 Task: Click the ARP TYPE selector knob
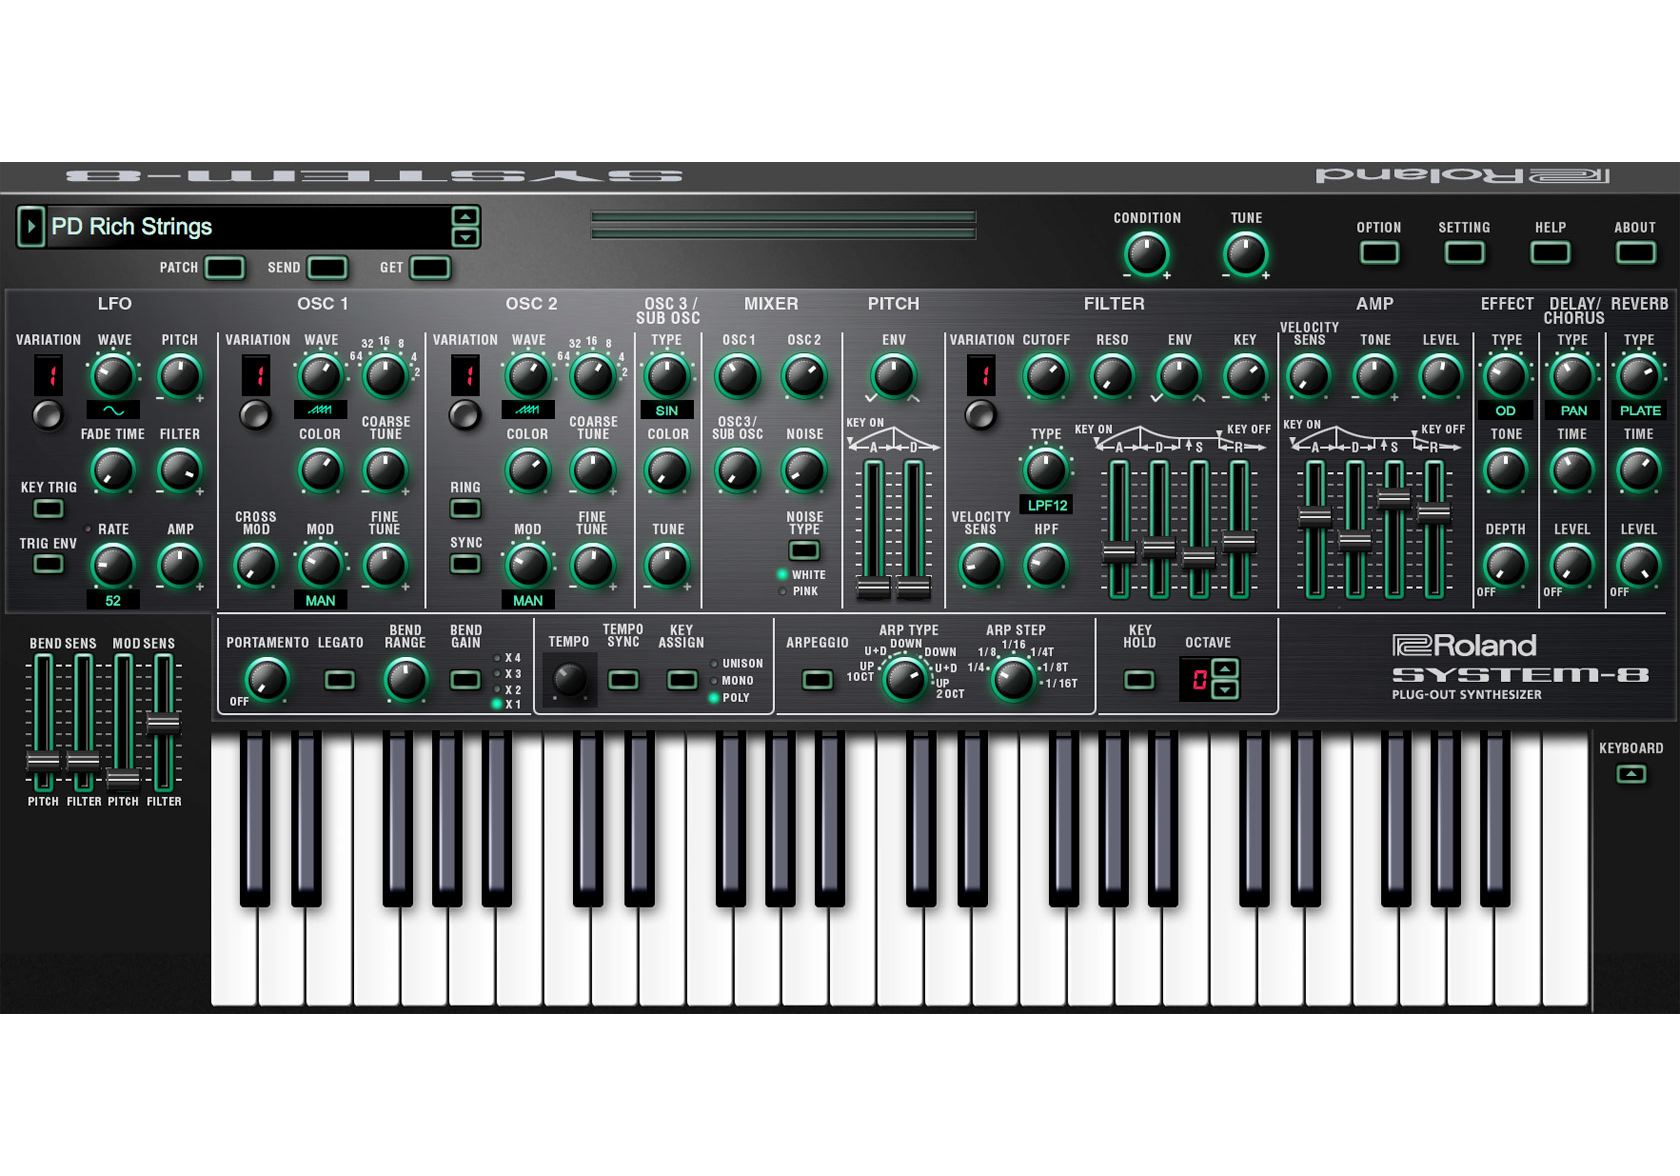click(906, 680)
